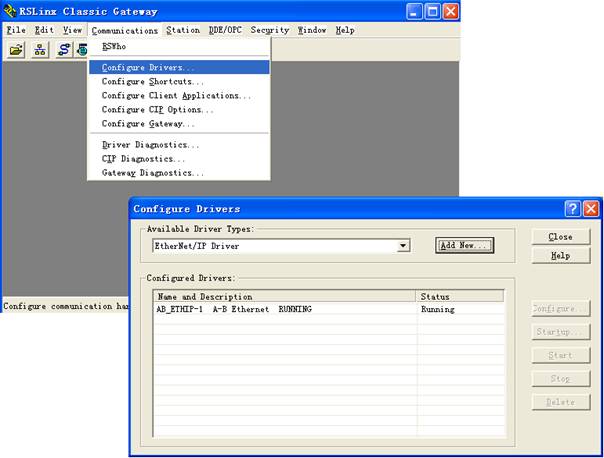Click the Close button in Configure Drivers

tap(560, 237)
